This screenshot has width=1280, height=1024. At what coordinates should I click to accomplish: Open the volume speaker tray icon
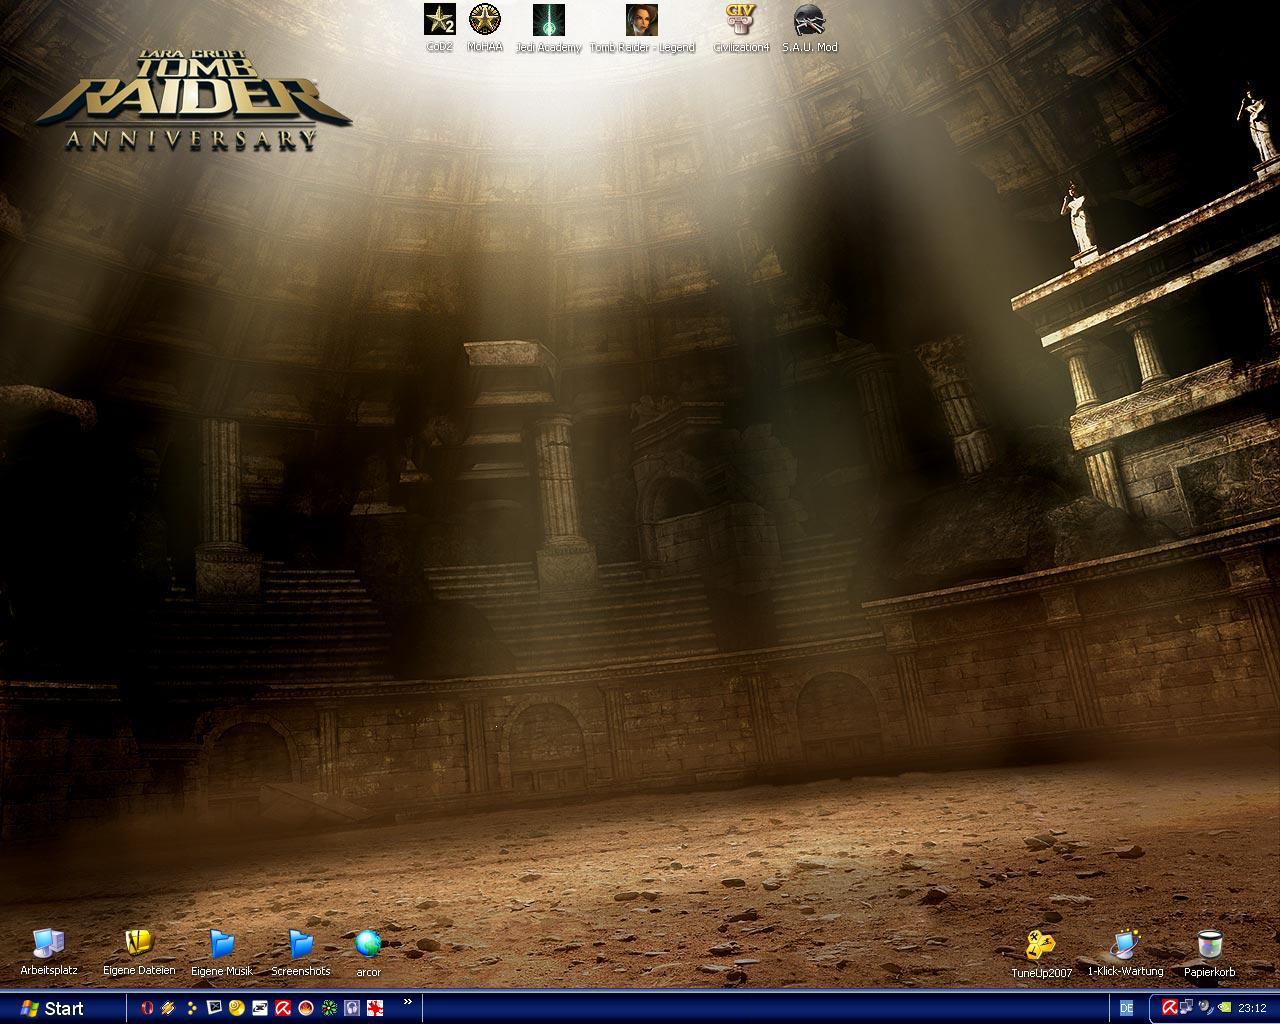pos(1205,1008)
